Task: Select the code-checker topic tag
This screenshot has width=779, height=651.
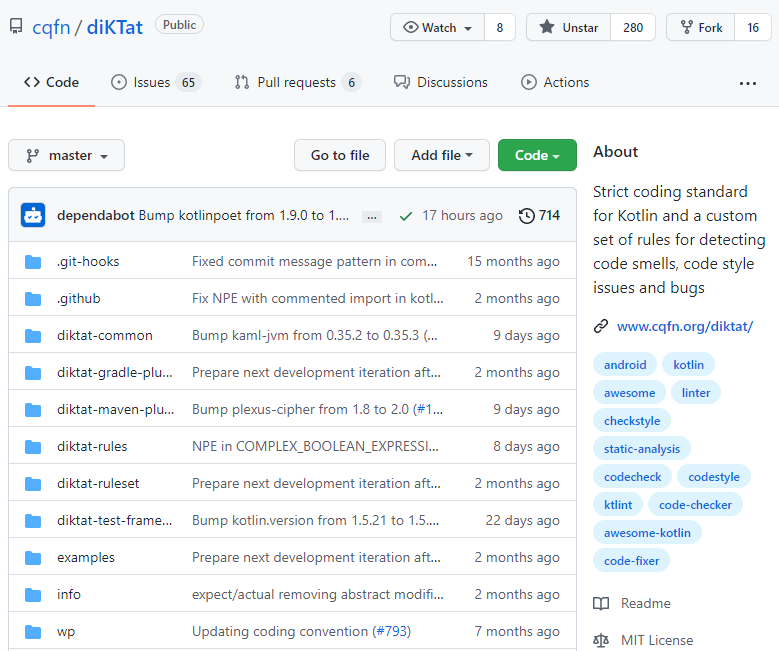Action: [x=696, y=505]
